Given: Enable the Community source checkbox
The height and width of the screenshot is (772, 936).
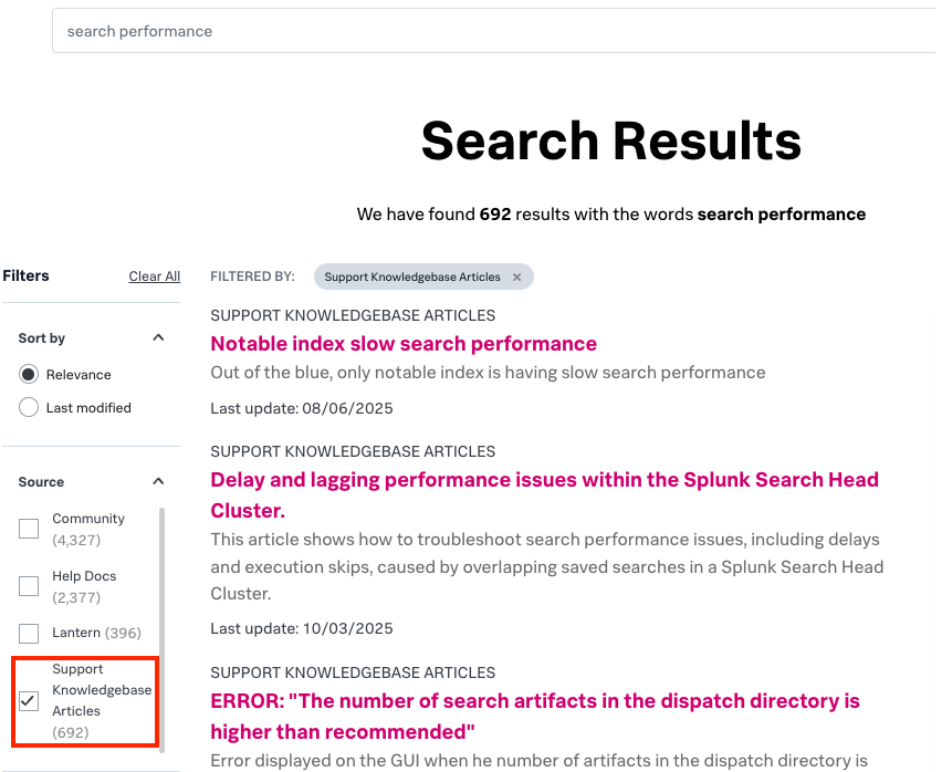Looking at the screenshot, I should click(x=29, y=529).
